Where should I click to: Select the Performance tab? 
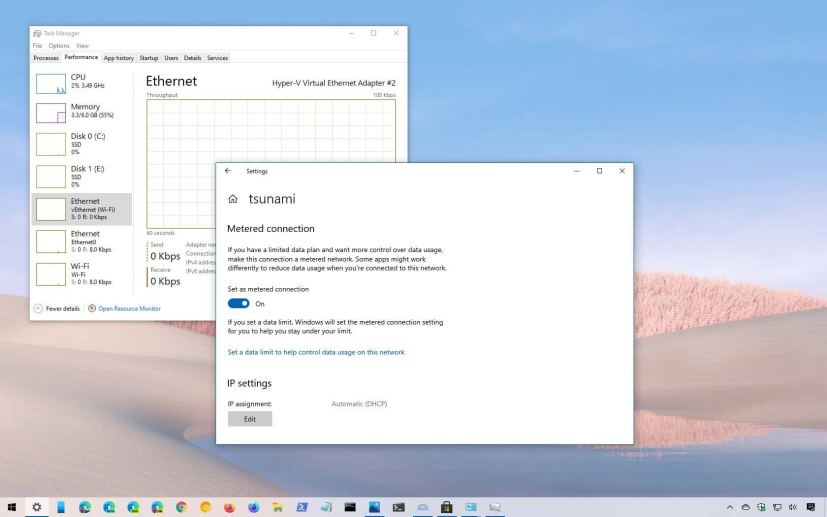point(81,57)
